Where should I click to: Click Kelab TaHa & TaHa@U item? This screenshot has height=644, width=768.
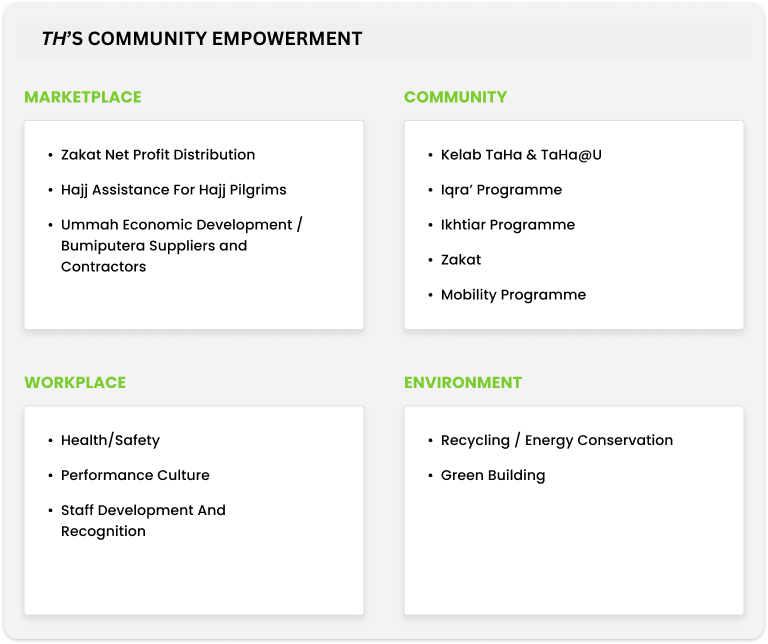coord(521,155)
